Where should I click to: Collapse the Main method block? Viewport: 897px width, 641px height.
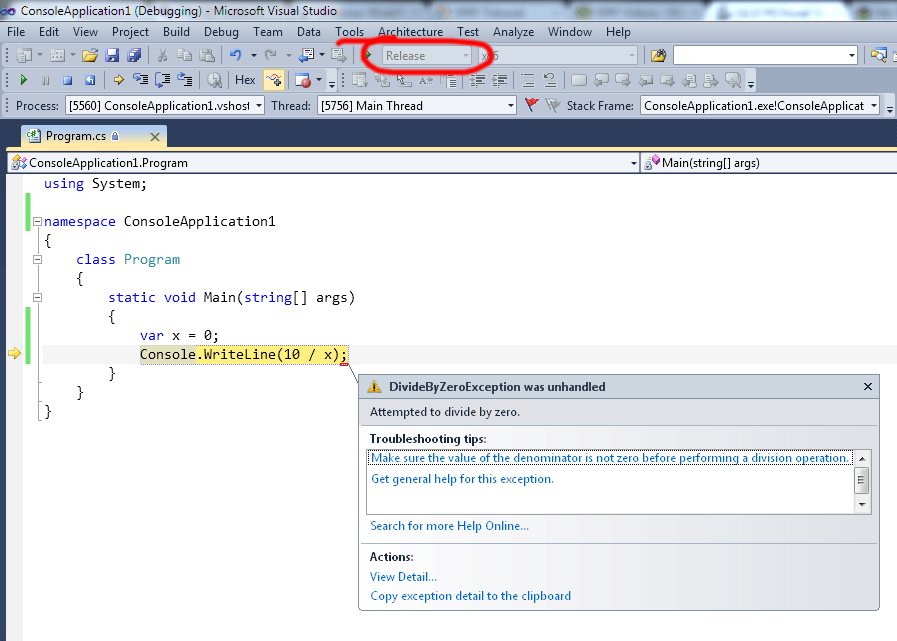[37, 297]
